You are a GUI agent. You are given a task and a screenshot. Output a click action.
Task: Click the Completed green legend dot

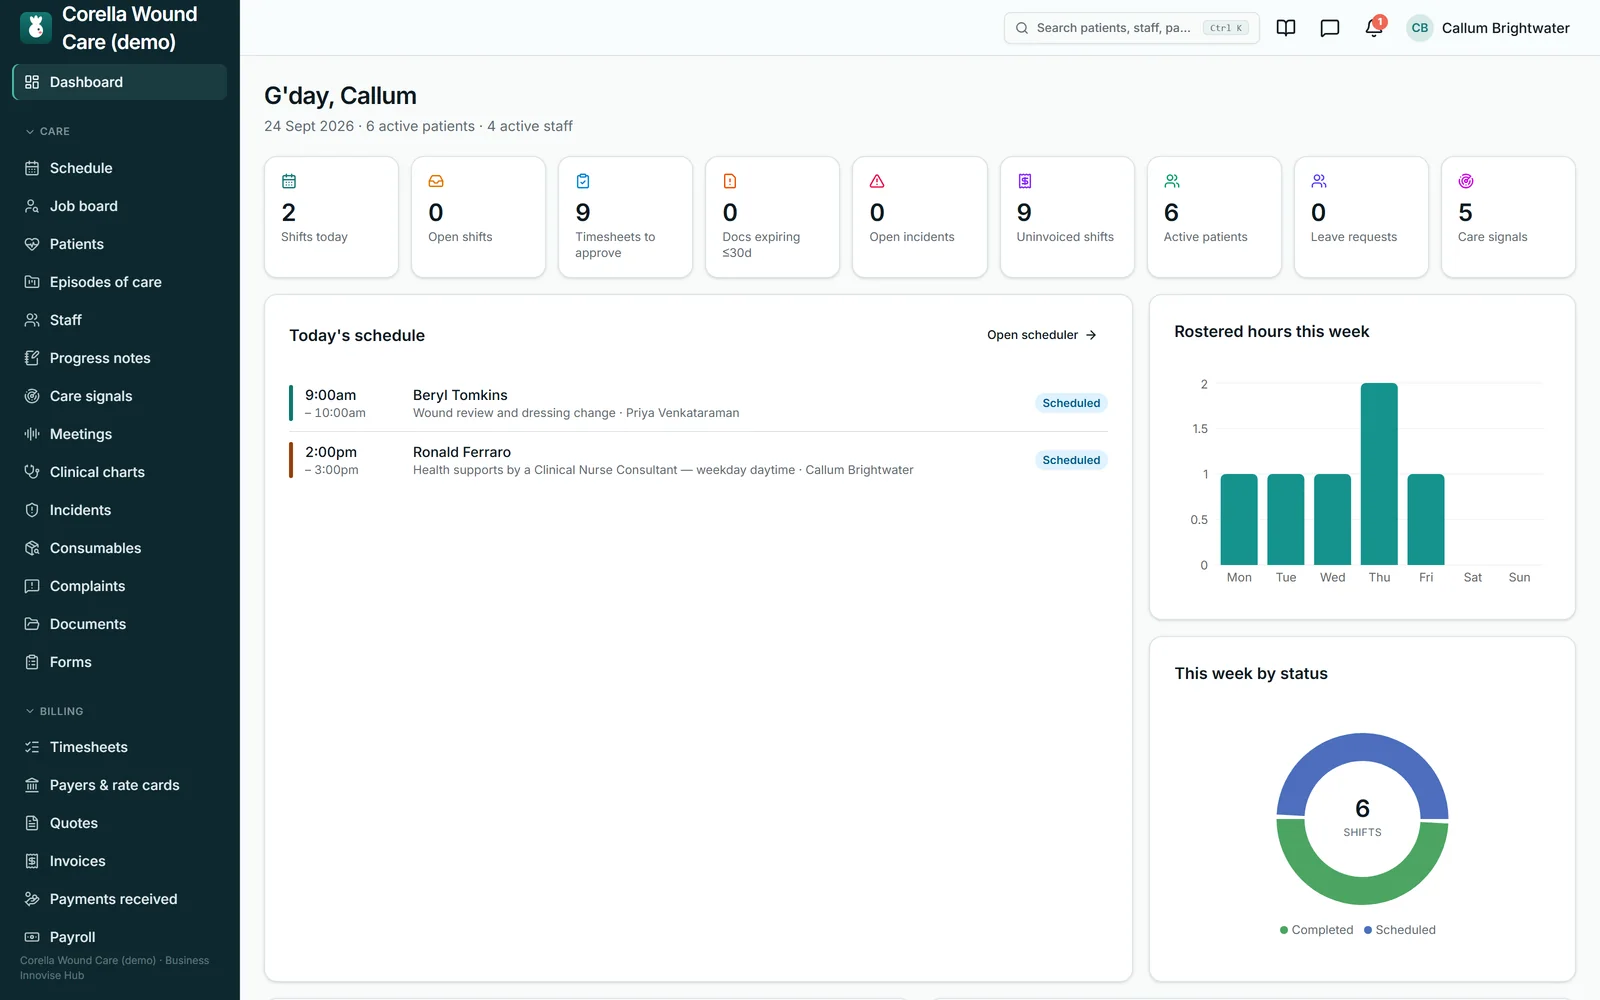click(1284, 930)
